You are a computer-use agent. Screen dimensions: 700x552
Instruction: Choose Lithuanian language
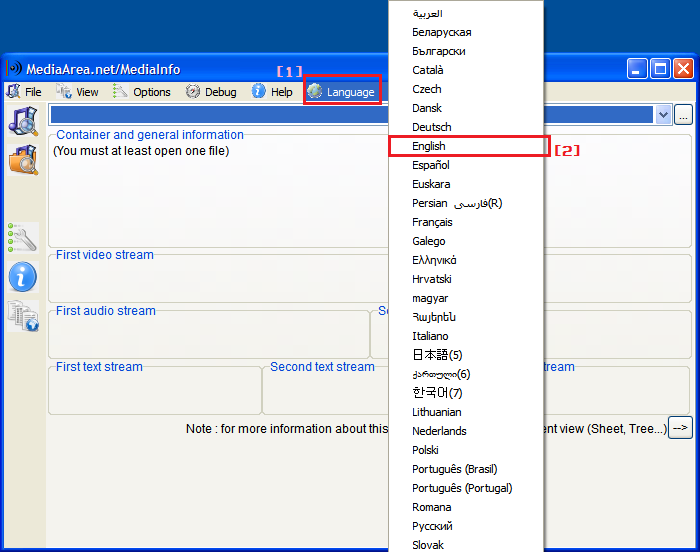(x=466, y=412)
